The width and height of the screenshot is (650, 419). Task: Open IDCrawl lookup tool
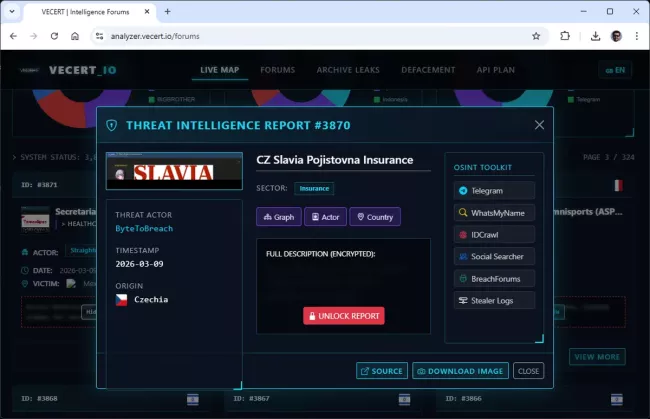tap(493, 234)
